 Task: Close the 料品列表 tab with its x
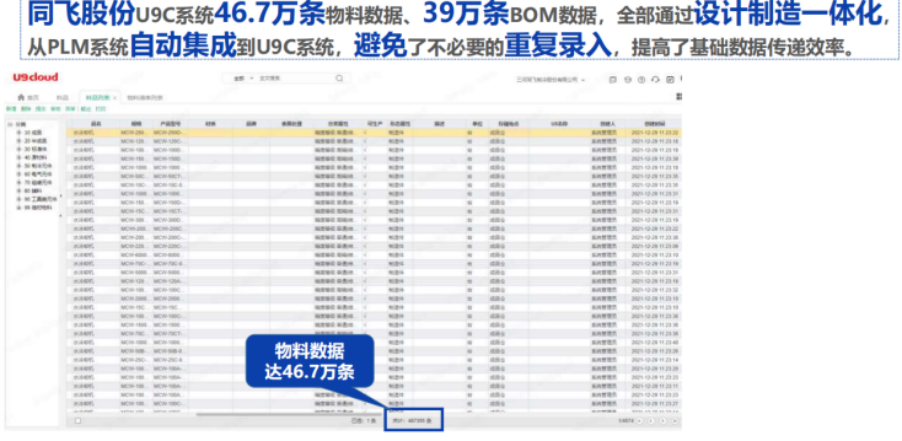(x=115, y=98)
